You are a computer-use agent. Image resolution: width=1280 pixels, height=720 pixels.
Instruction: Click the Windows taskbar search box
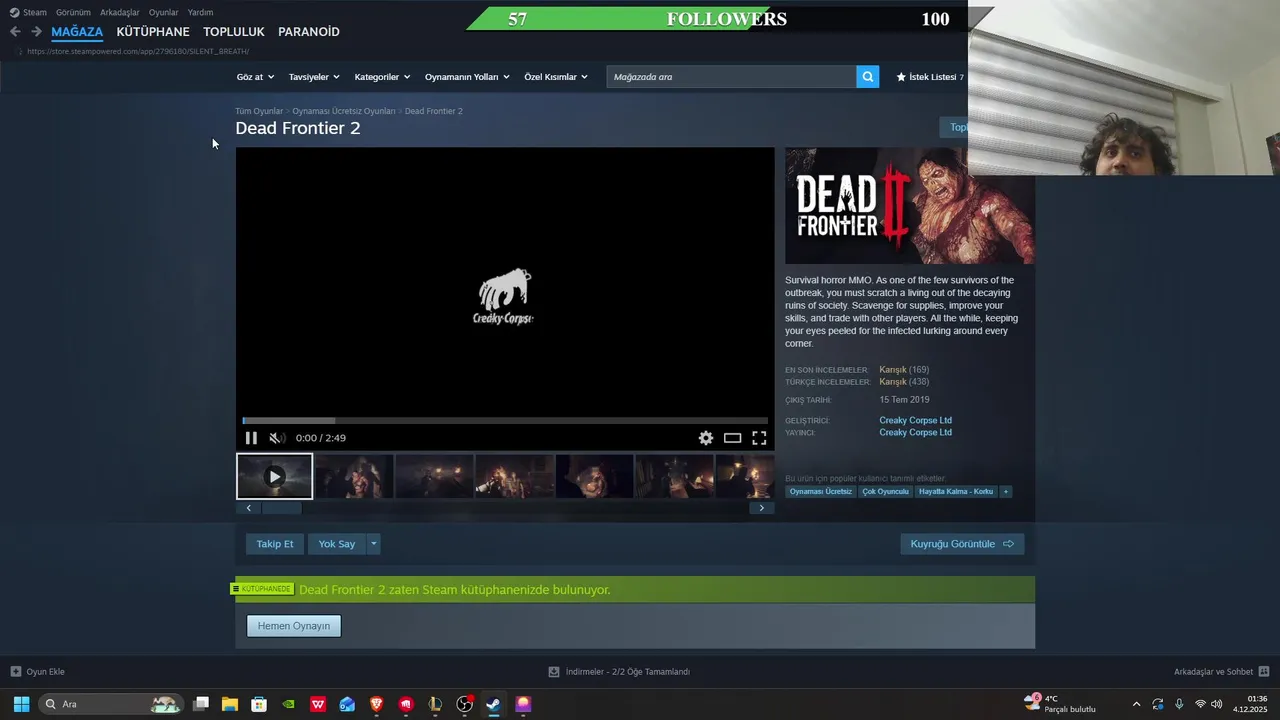(111, 704)
